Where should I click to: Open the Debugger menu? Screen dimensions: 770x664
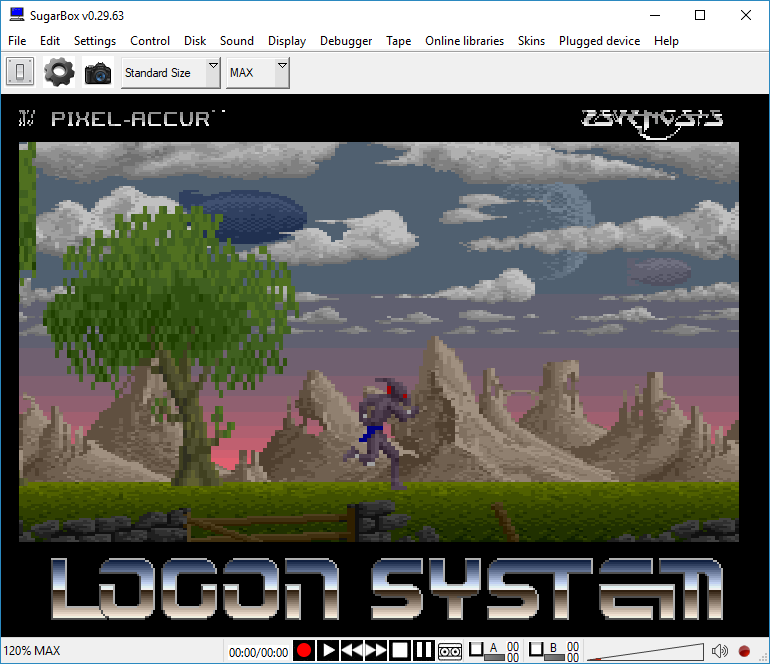[x=346, y=41]
